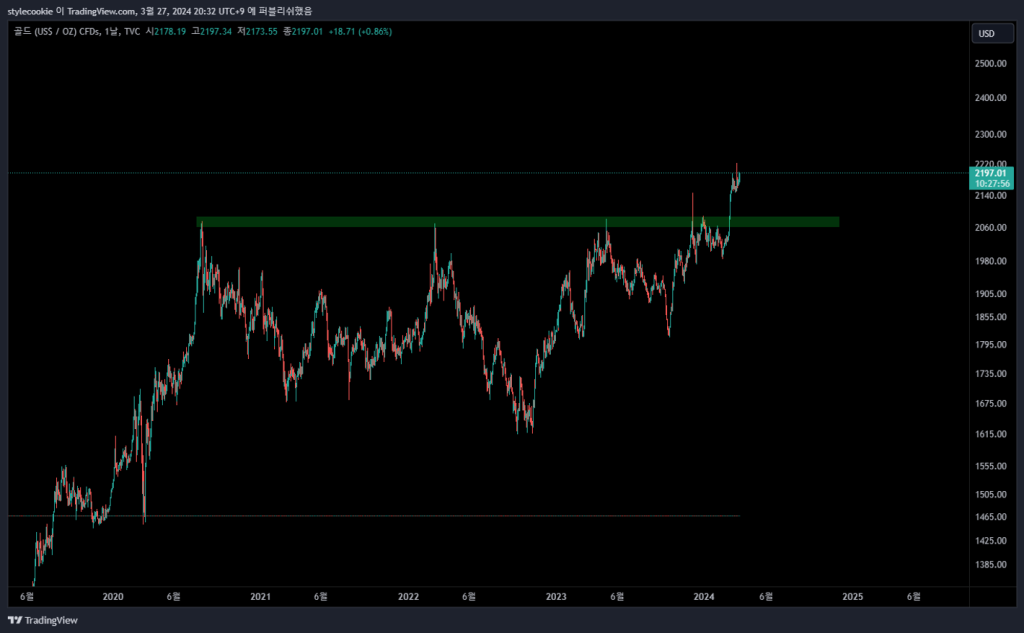Click the 2020 label on time axis

coord(113,596)
